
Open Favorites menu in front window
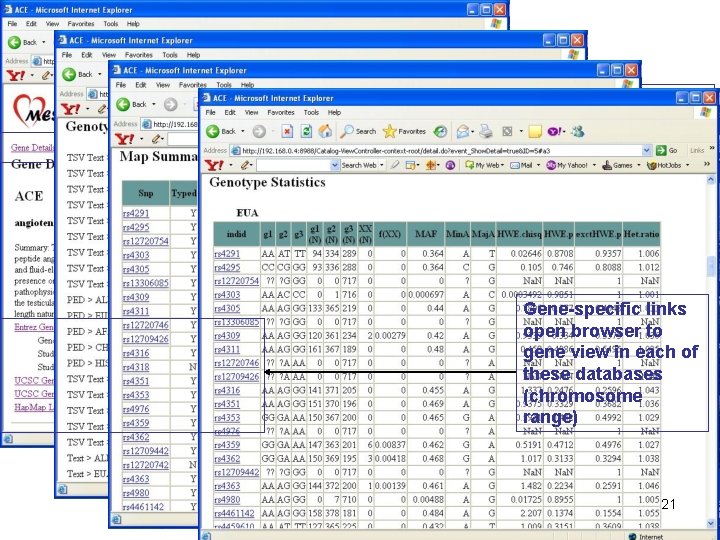coord(281,112)
